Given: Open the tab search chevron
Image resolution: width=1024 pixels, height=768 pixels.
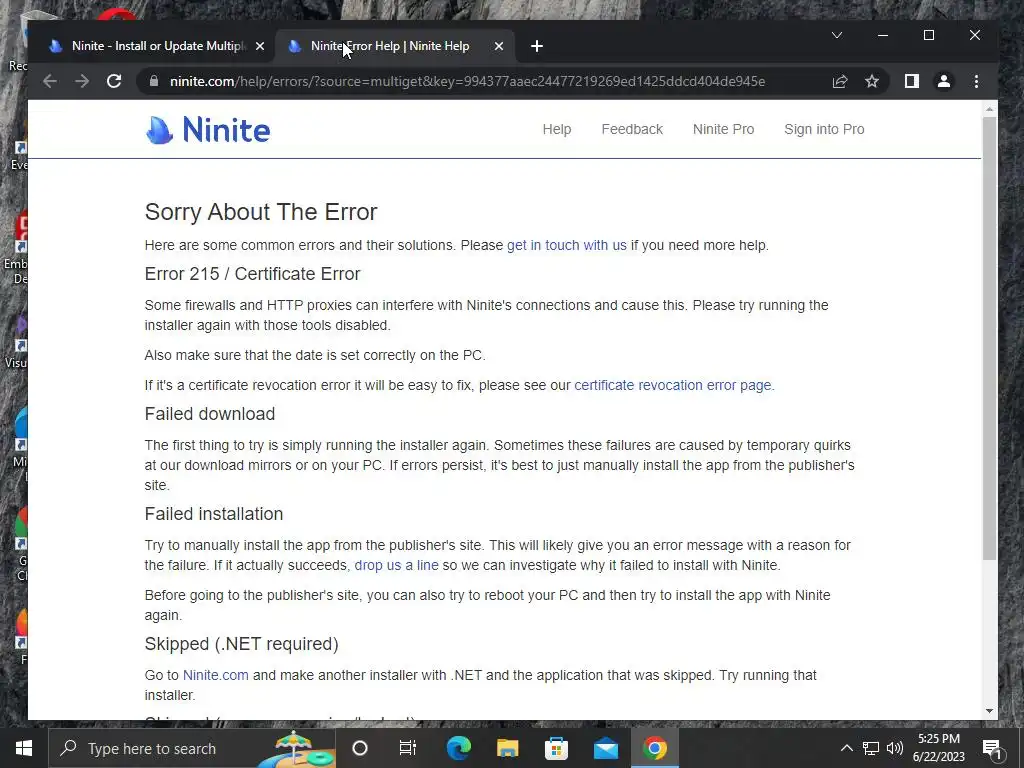Looking at the screenshot, I should [837, 35].
